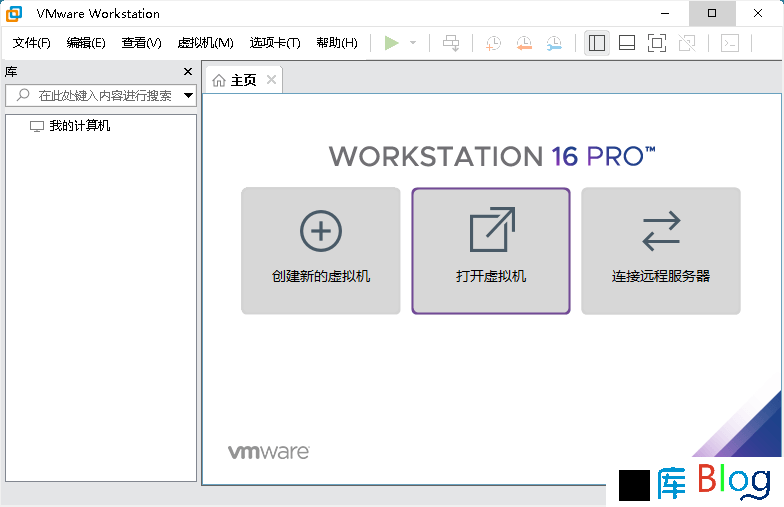Click the library search input field
This screenshot has width=784, height=507.
101,95
